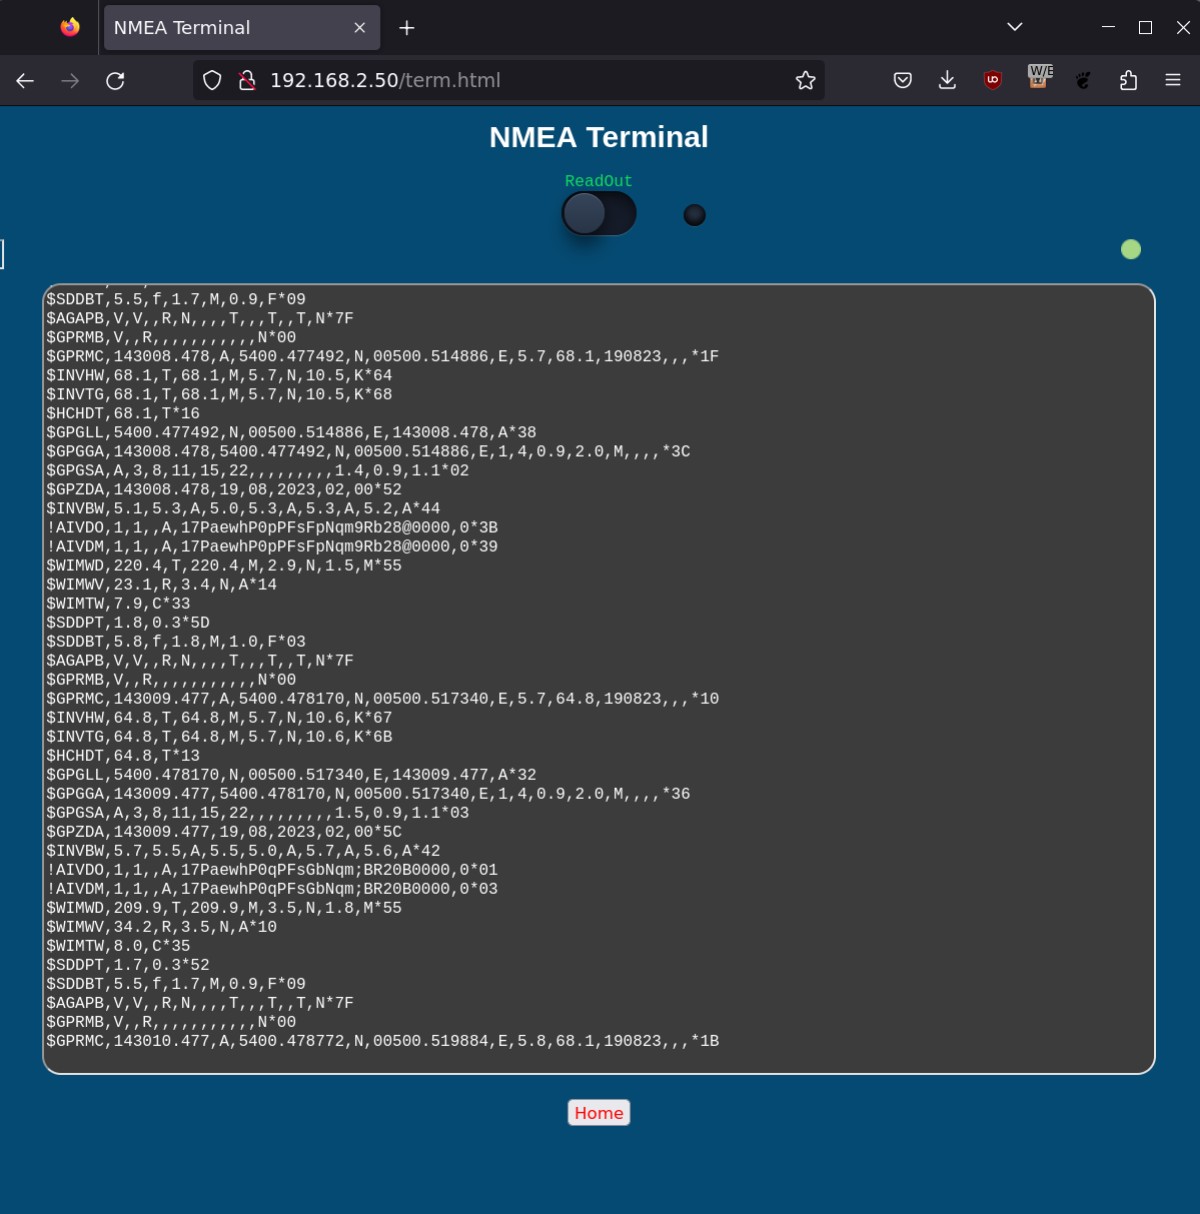Viewport: 1200px width, 1214px height.
Task: Open the Firefox view icon
Action: 70,28
